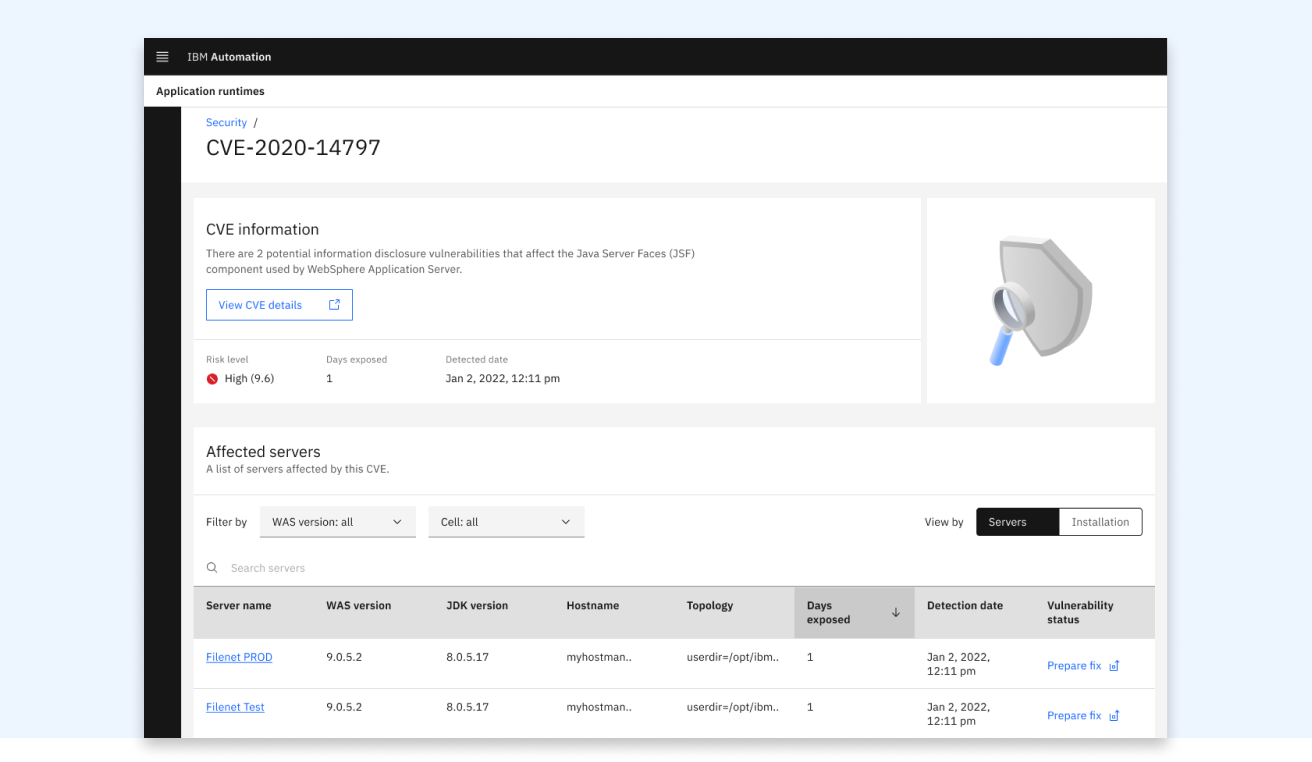
Task: Switch view to Installation
Action: (1100, 522)
